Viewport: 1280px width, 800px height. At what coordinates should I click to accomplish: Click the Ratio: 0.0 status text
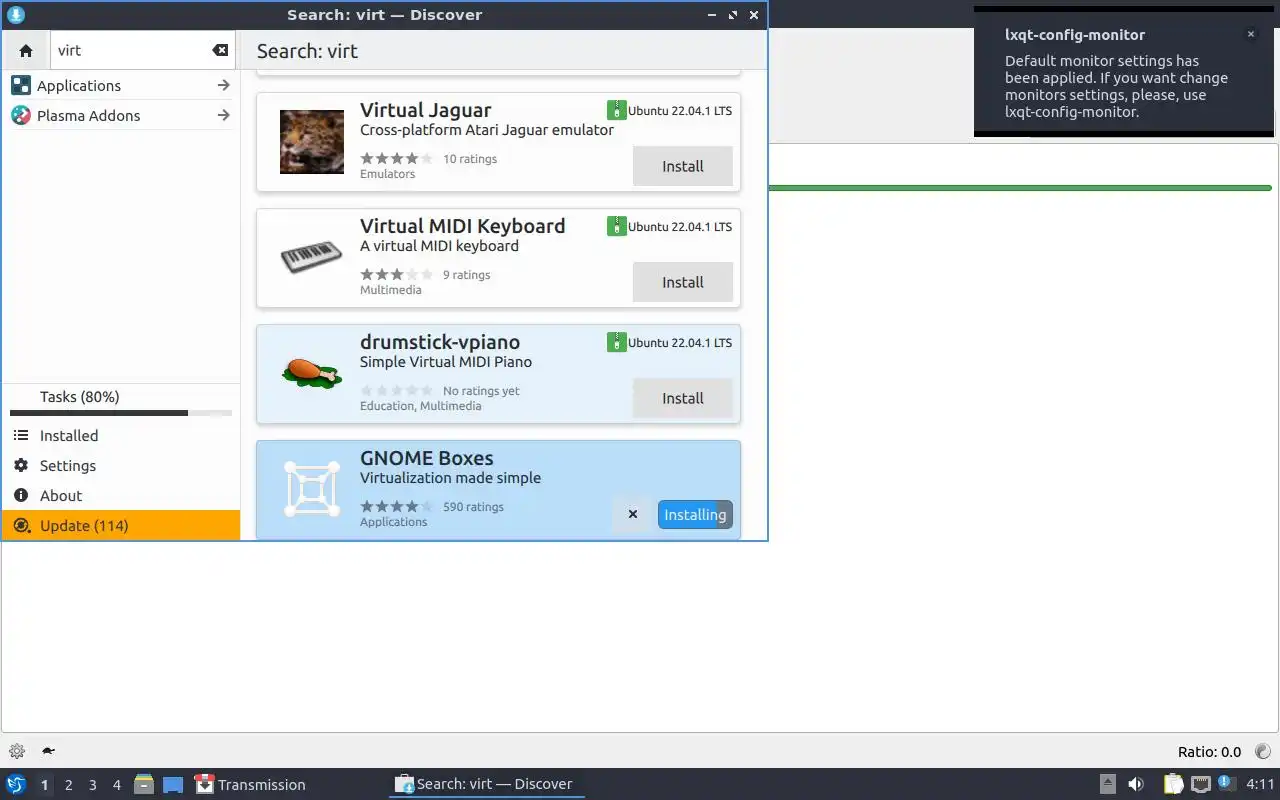pos(1209,752)
